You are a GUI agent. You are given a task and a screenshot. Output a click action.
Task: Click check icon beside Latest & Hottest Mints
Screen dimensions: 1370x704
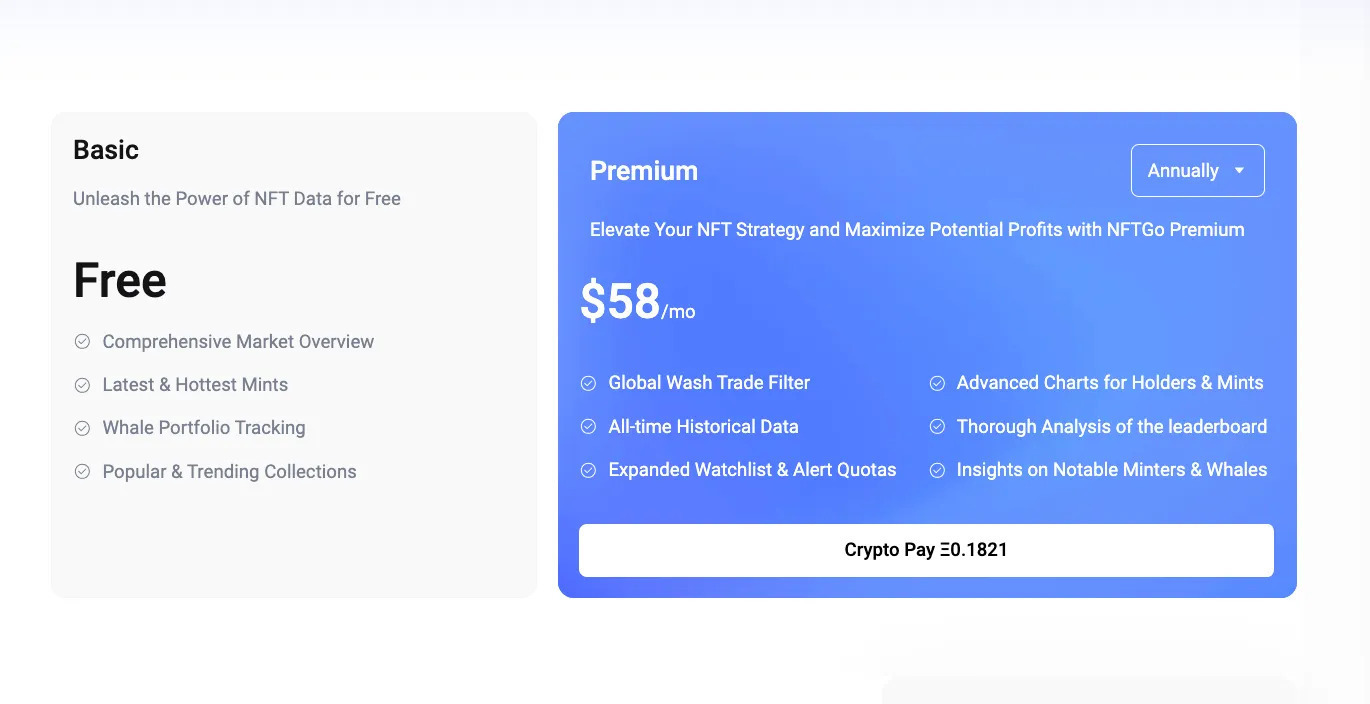pos(82,385)
